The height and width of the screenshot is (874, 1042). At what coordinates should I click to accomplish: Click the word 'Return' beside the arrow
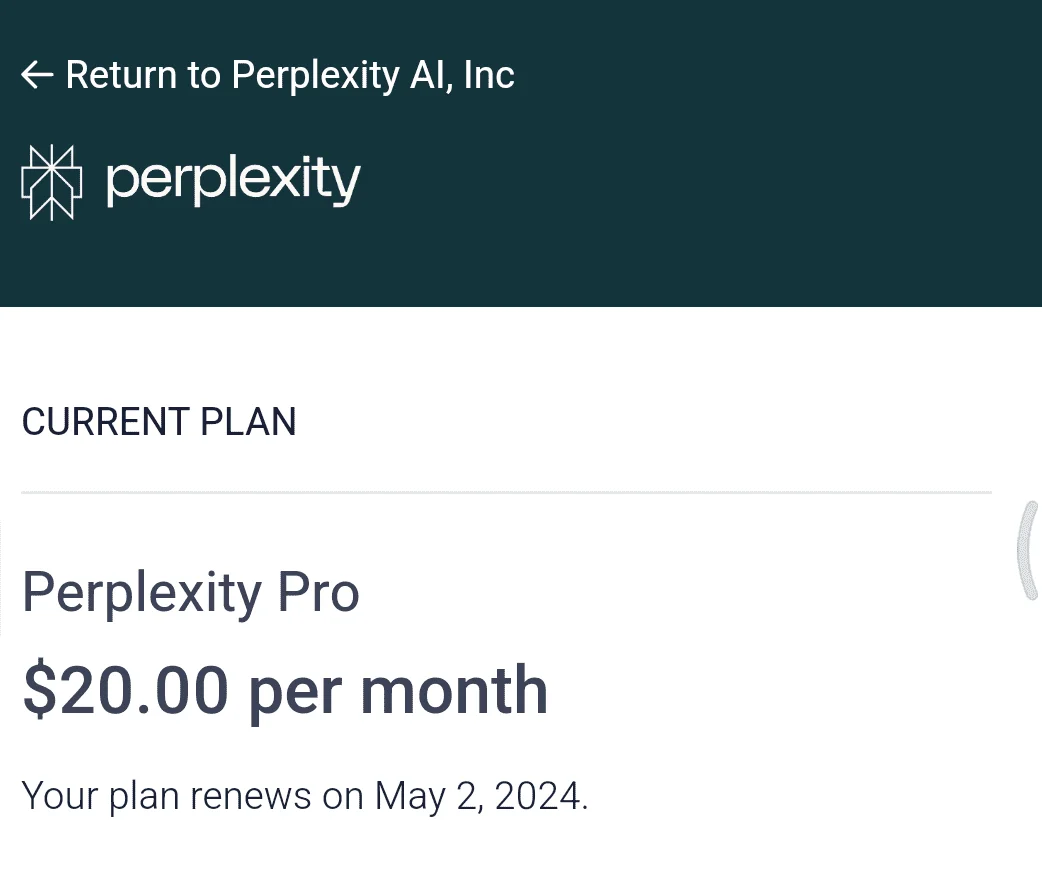tap(121, 74)
